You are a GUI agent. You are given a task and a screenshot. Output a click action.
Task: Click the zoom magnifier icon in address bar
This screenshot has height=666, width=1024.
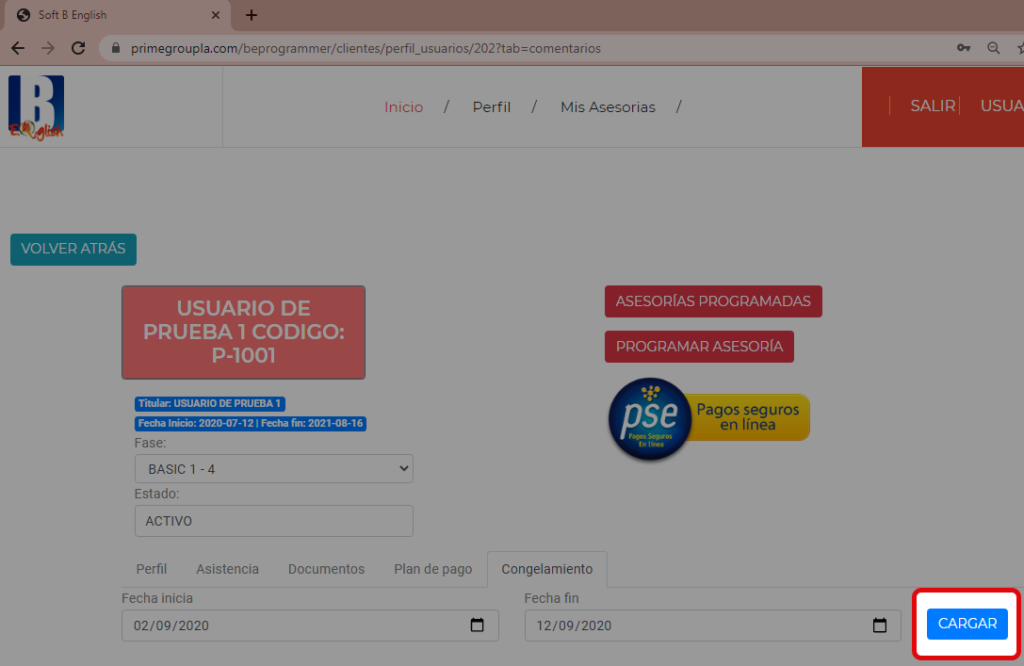tap(993, 48)
